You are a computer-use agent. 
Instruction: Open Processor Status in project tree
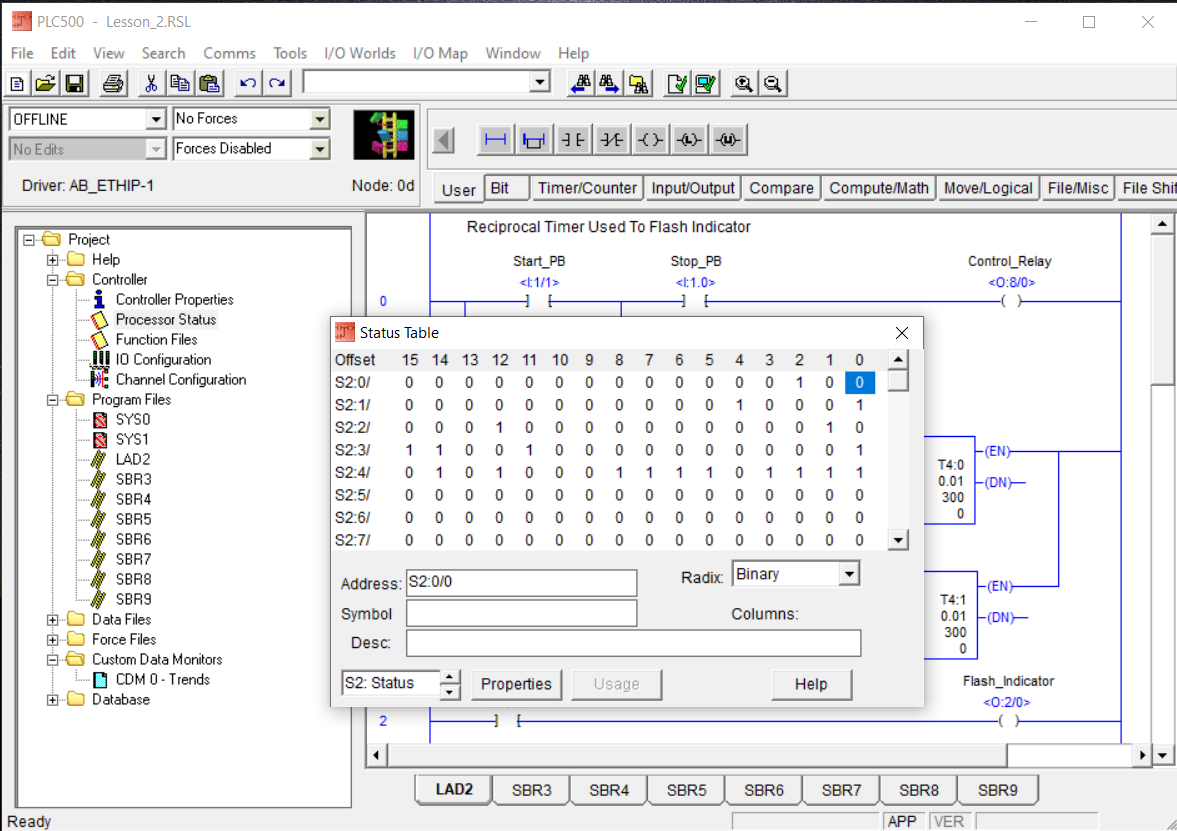coord(166,320)
